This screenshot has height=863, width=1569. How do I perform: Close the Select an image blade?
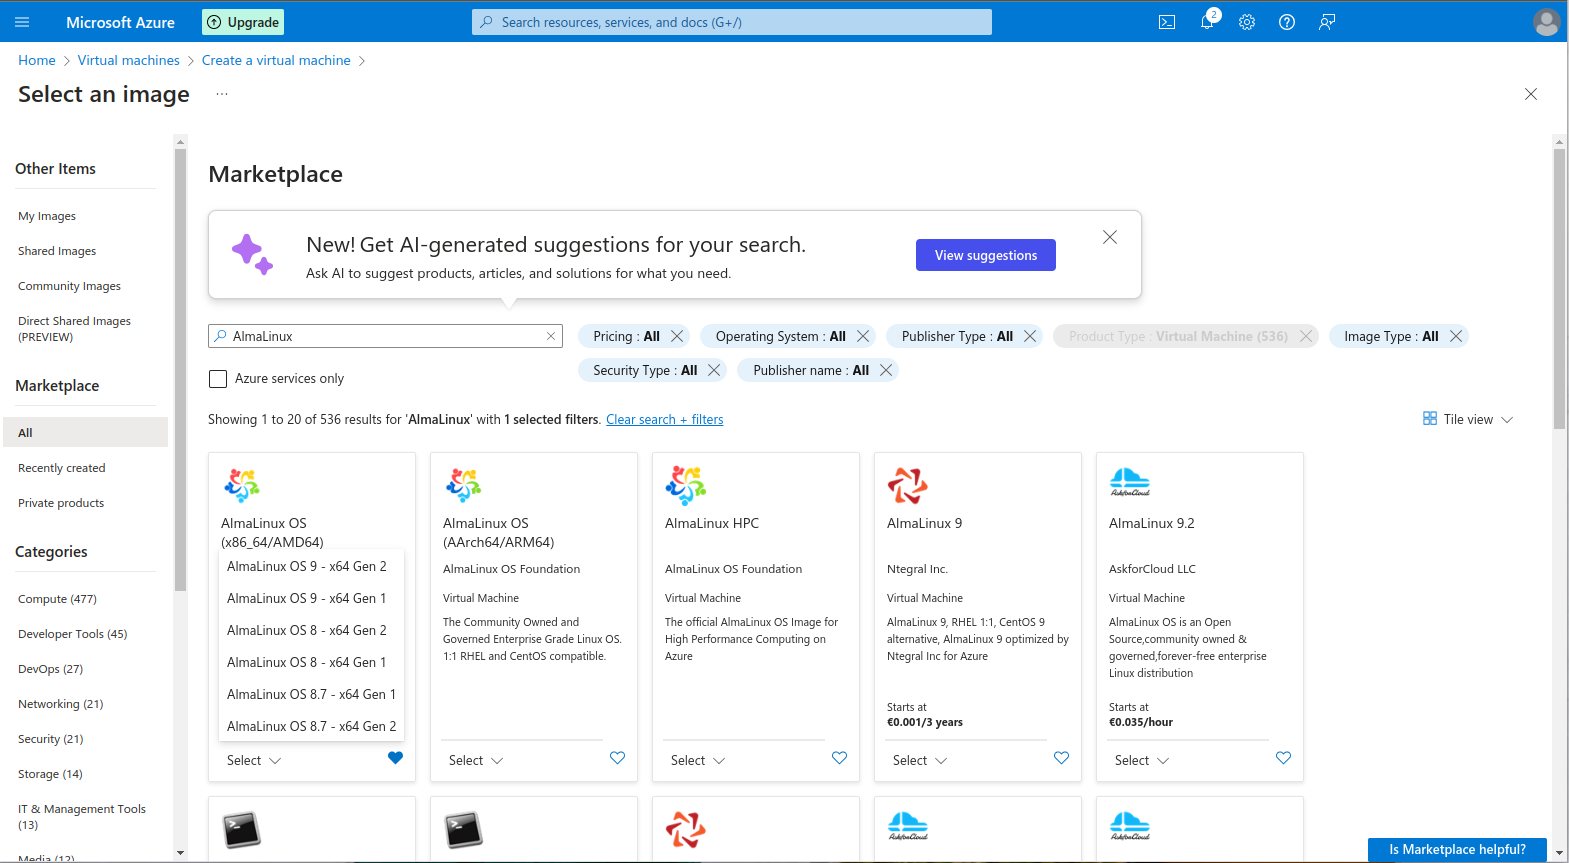[x=1531, y=94]
